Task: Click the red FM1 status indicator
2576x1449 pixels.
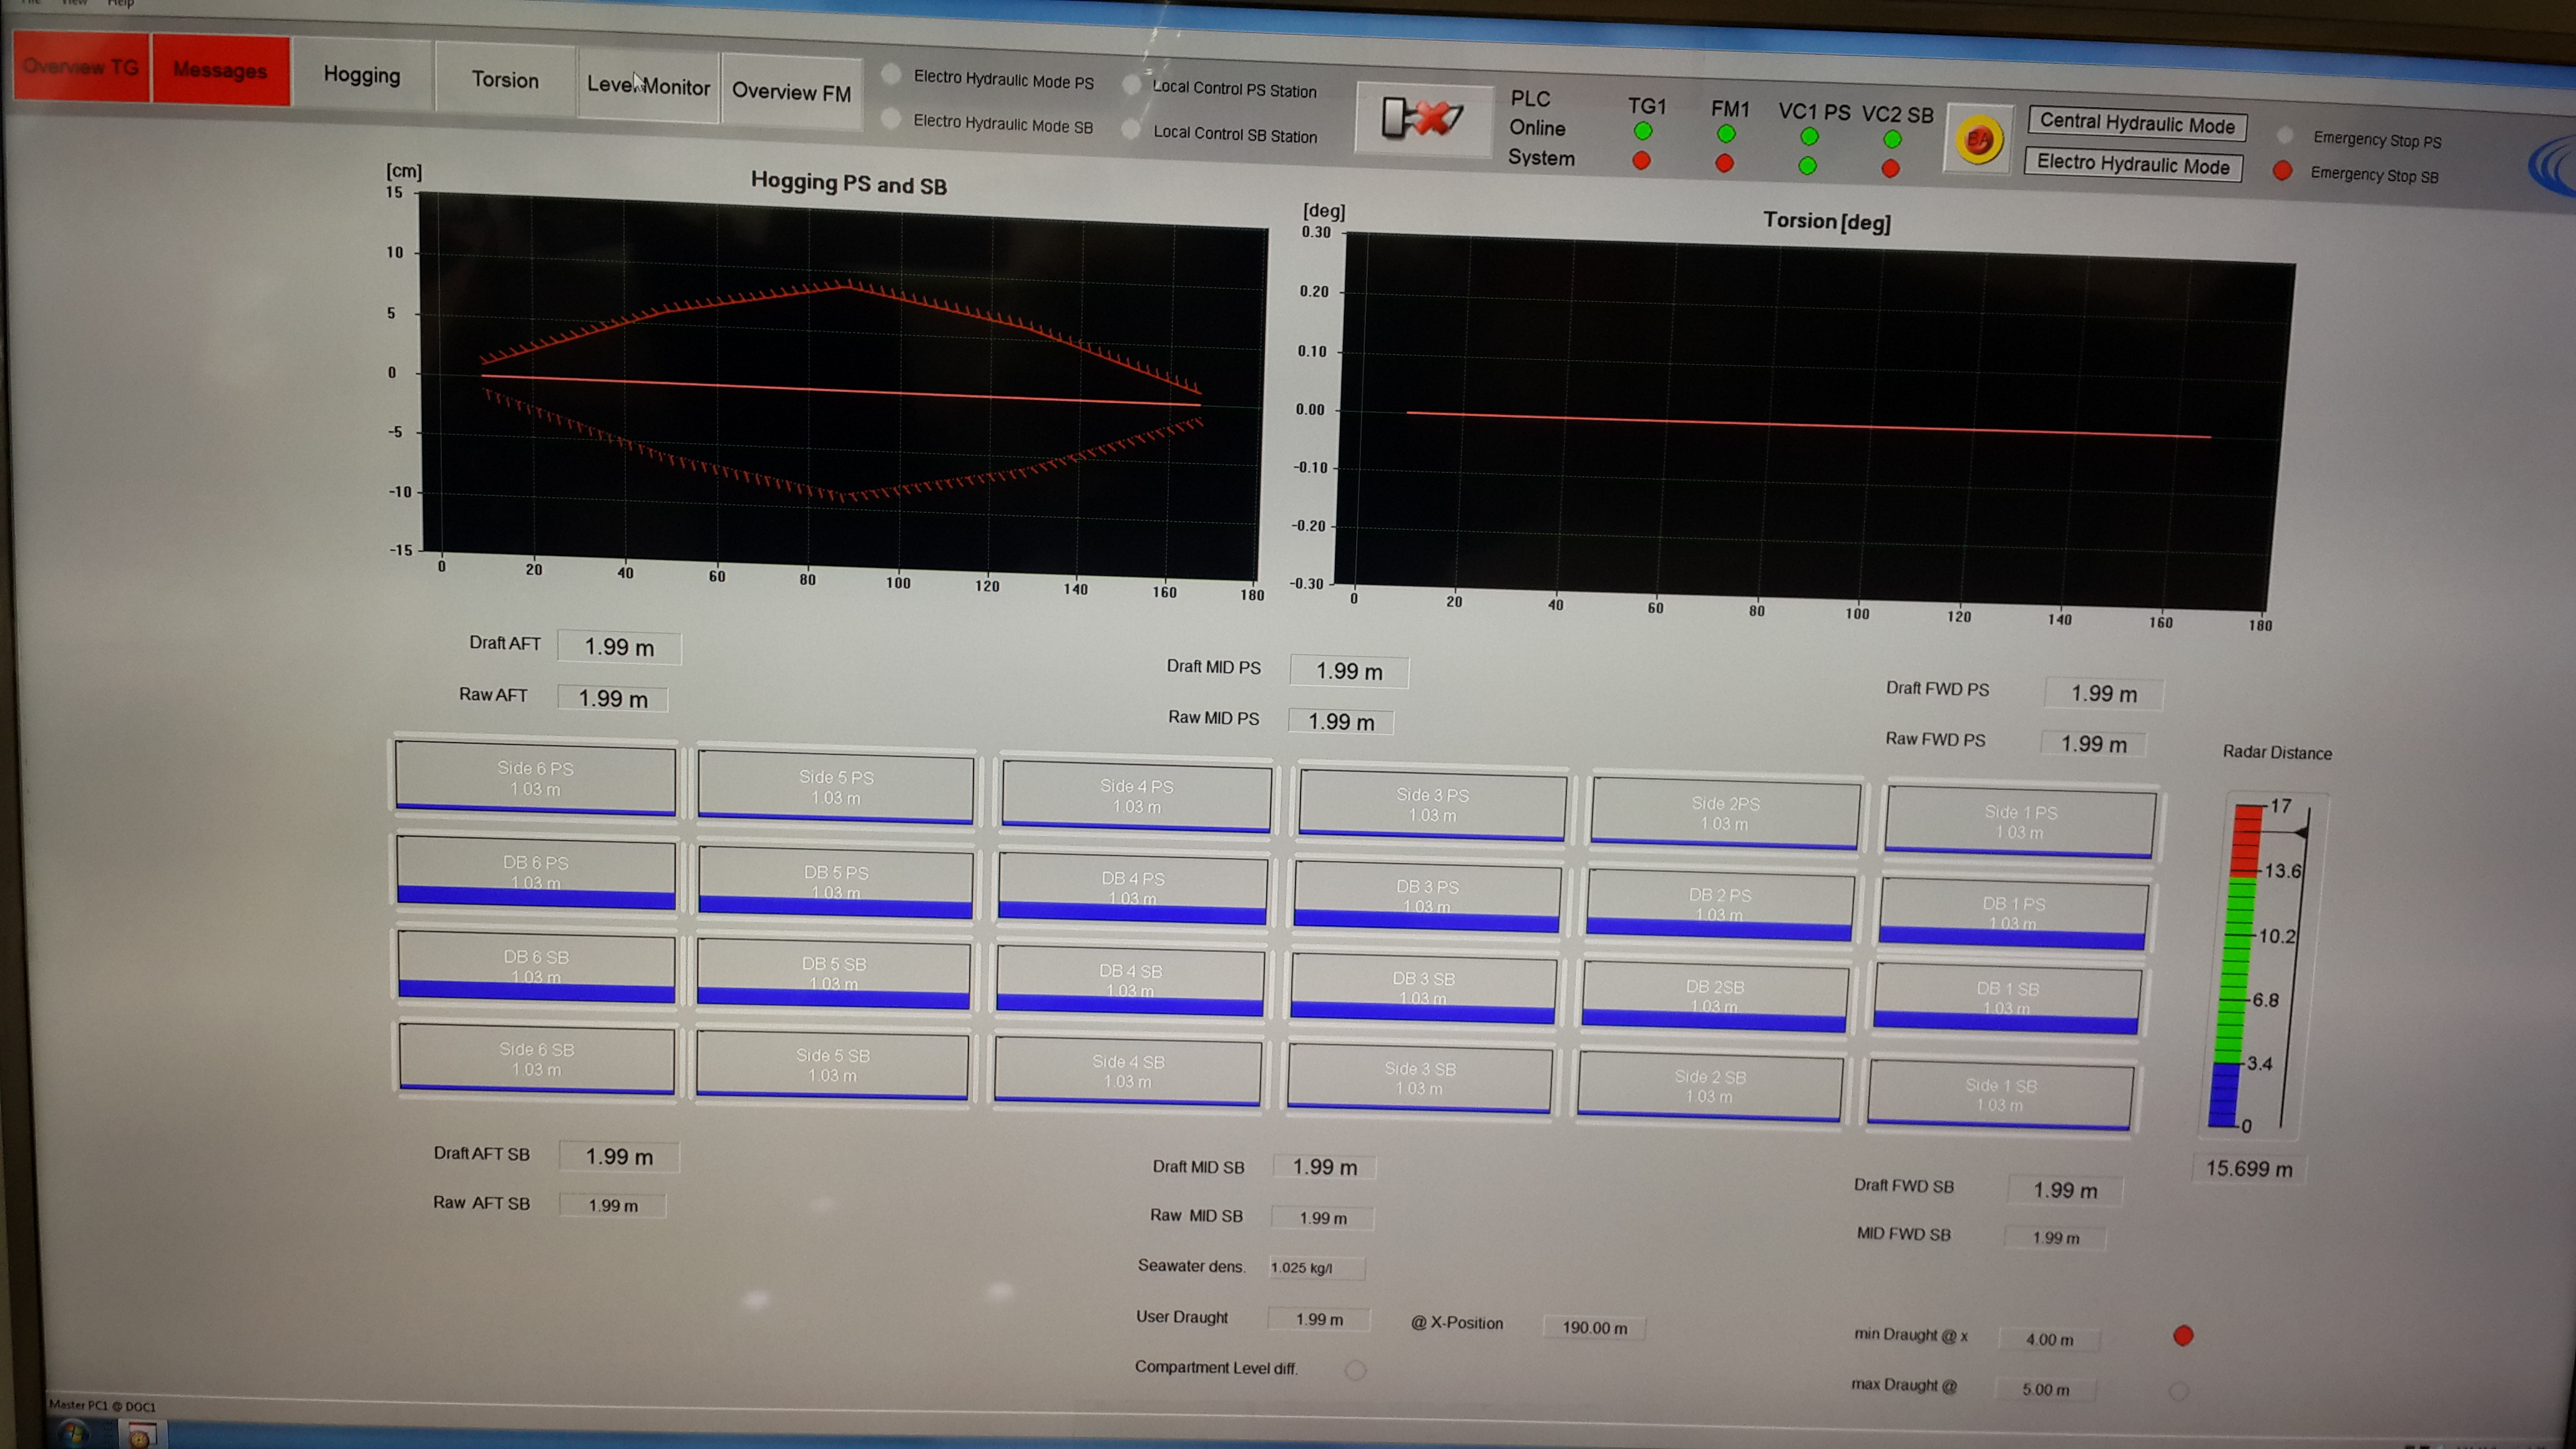Action: (1724, 163)
